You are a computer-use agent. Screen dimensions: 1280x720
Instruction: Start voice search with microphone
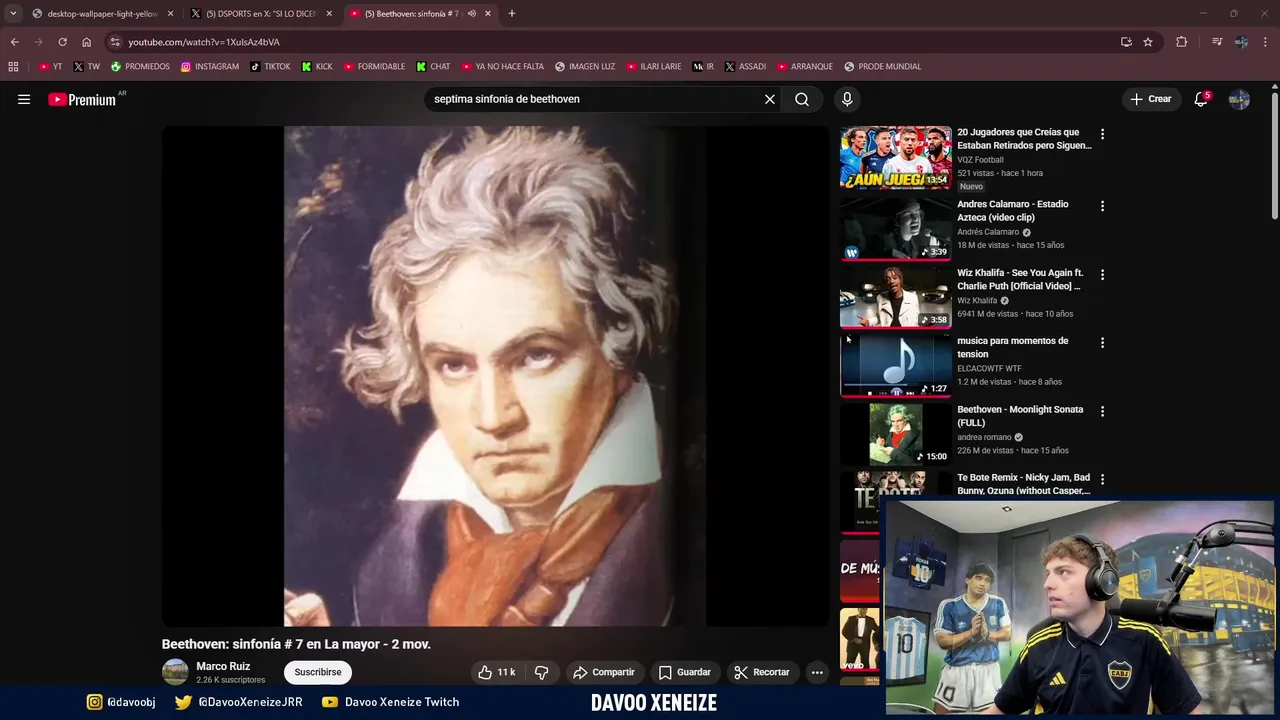click(847, 99)
